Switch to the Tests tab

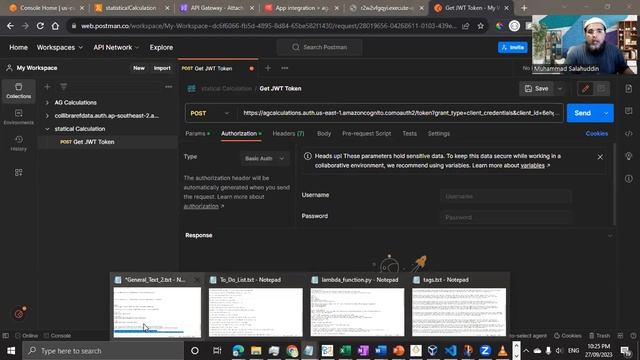point(409,133)
